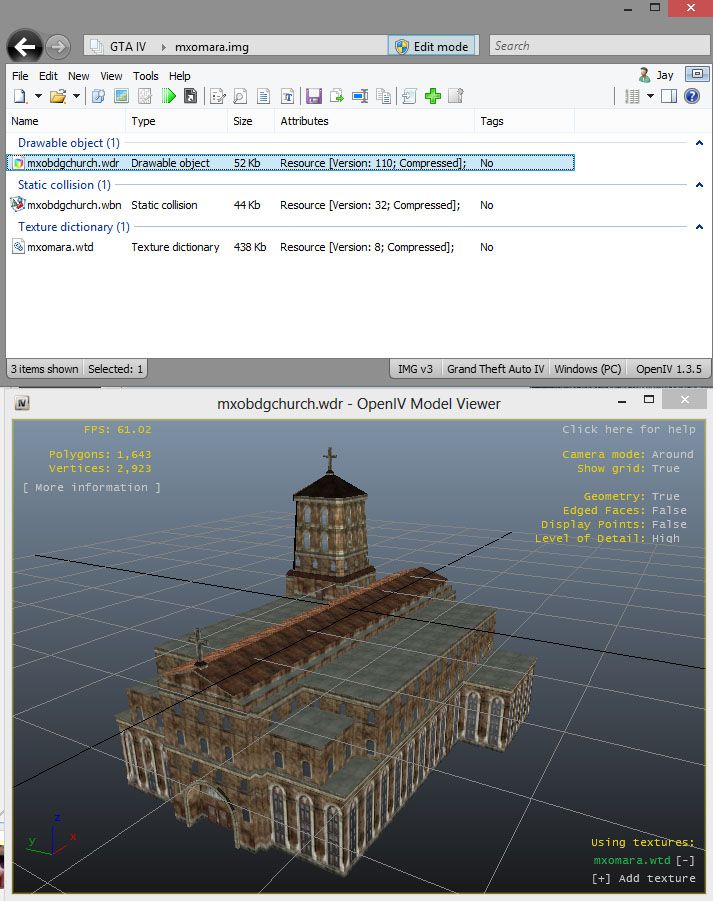Click the picture image toolbar icon
This screenshot has height=901, width=713.
(121, 97)
